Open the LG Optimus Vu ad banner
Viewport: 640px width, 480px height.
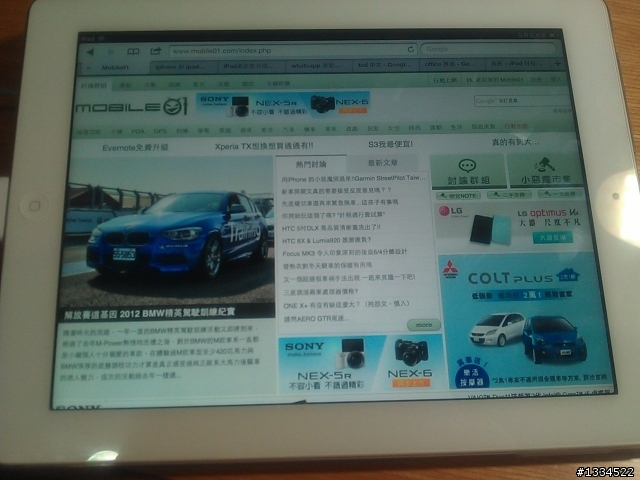pos(513,225)
